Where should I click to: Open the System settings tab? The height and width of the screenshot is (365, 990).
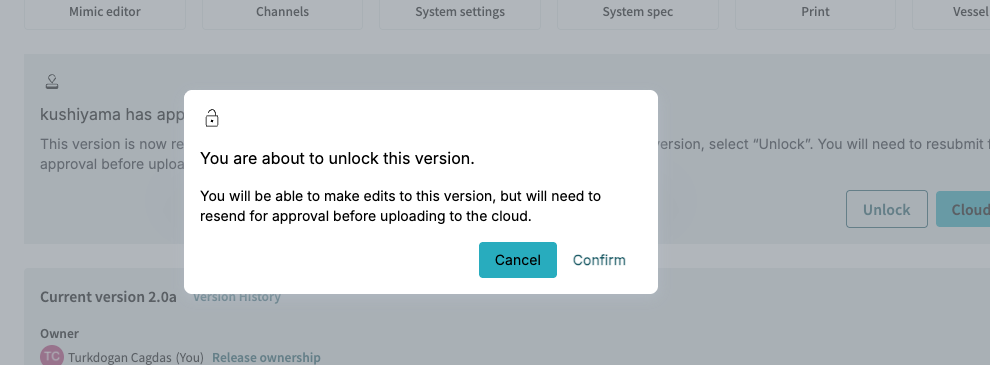click(x=460, y=12)
